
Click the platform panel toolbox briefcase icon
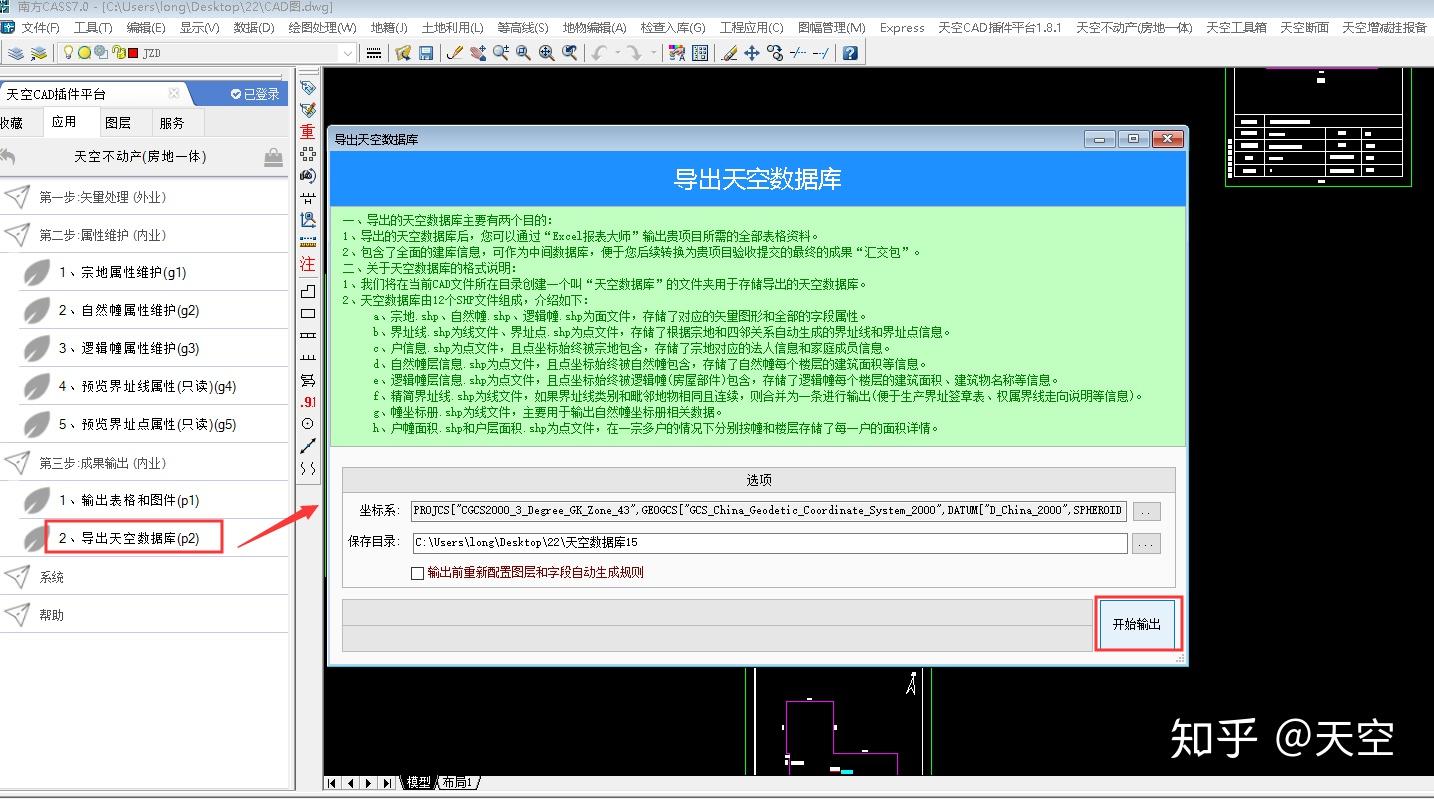click(x=273, y=157)
